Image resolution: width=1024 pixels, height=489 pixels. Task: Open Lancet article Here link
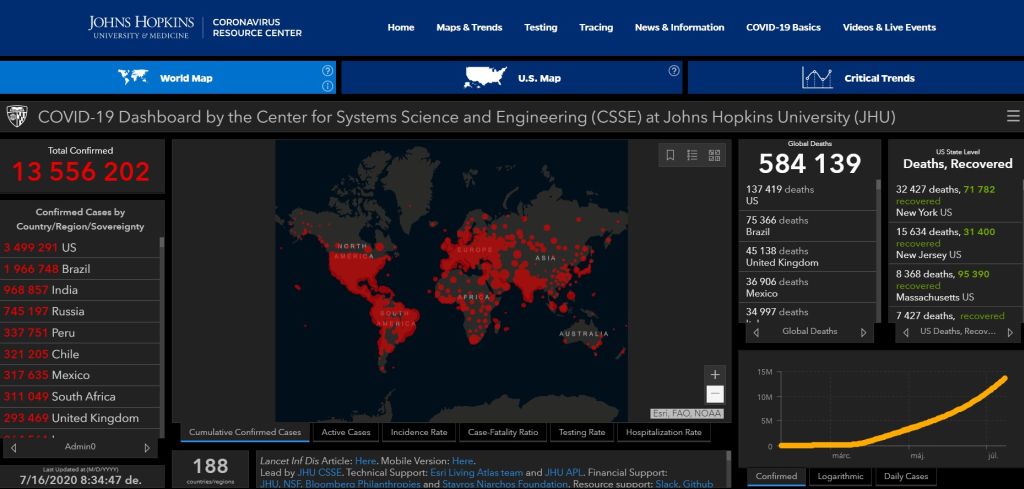pos(366,462)
